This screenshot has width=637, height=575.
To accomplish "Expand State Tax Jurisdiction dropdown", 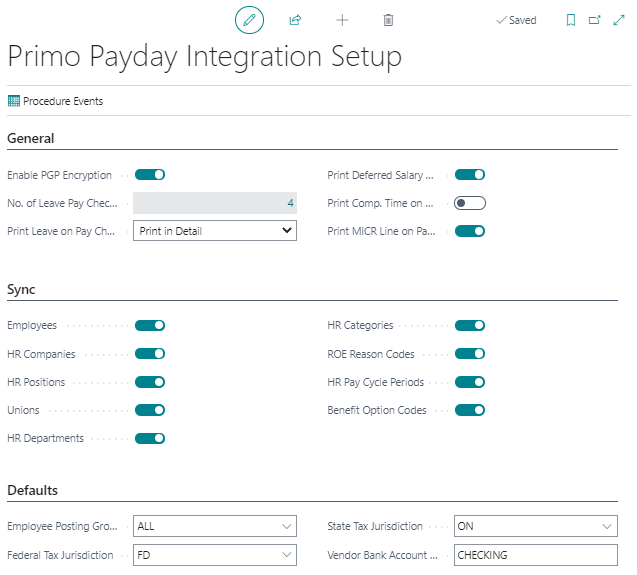I will click(x=535, y=526).
